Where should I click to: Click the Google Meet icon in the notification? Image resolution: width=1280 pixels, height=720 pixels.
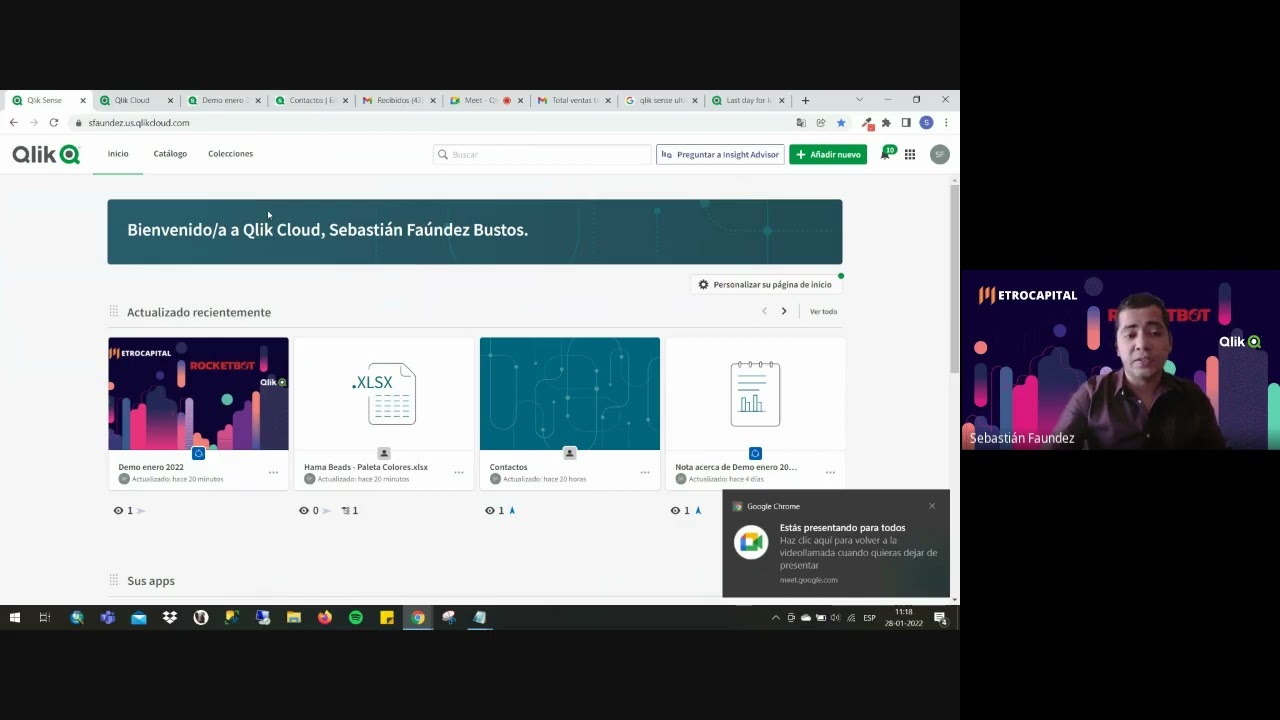[751, 543]
